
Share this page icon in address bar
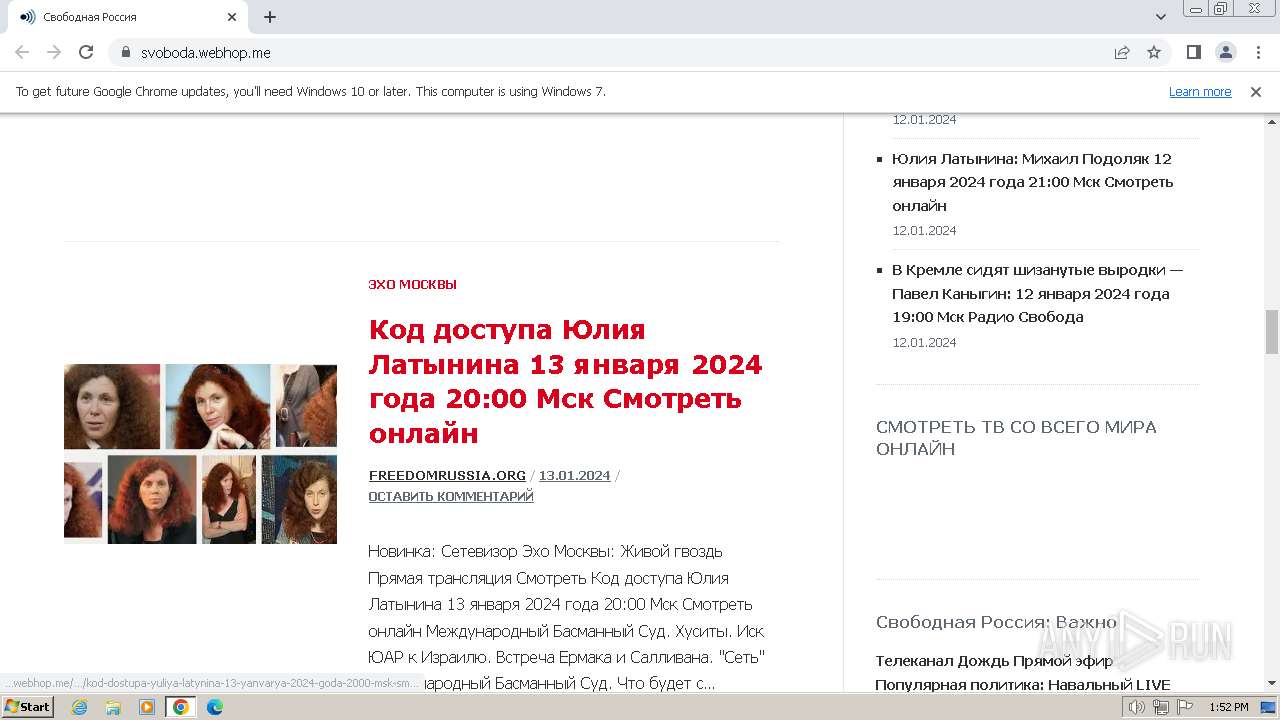(1122, 52)
